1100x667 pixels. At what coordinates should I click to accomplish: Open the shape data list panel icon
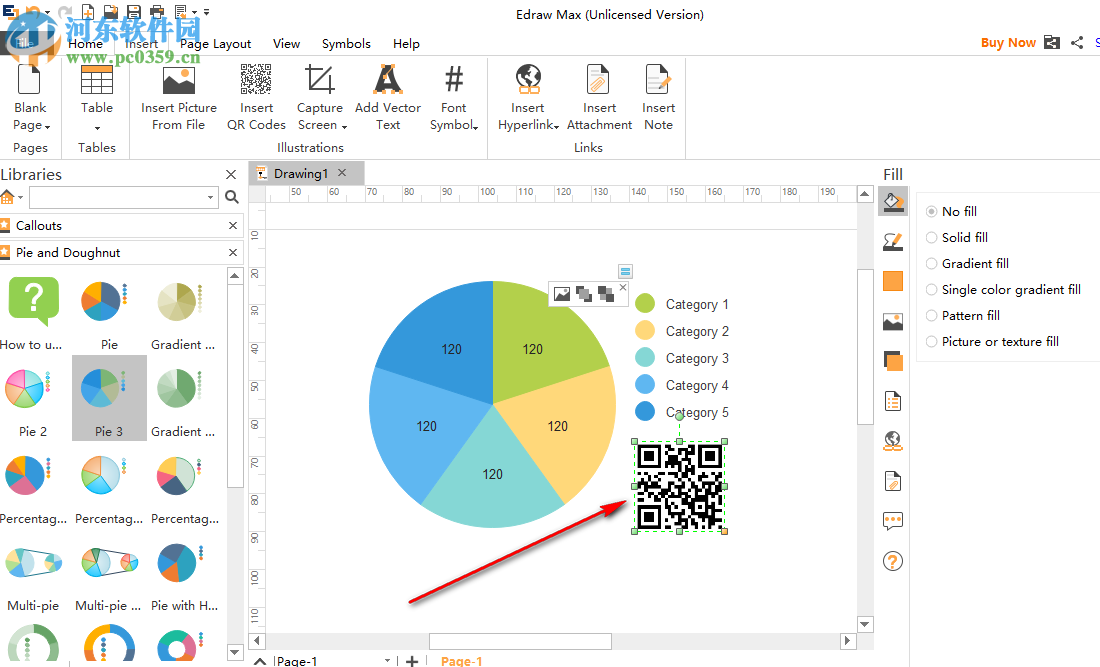893,401
